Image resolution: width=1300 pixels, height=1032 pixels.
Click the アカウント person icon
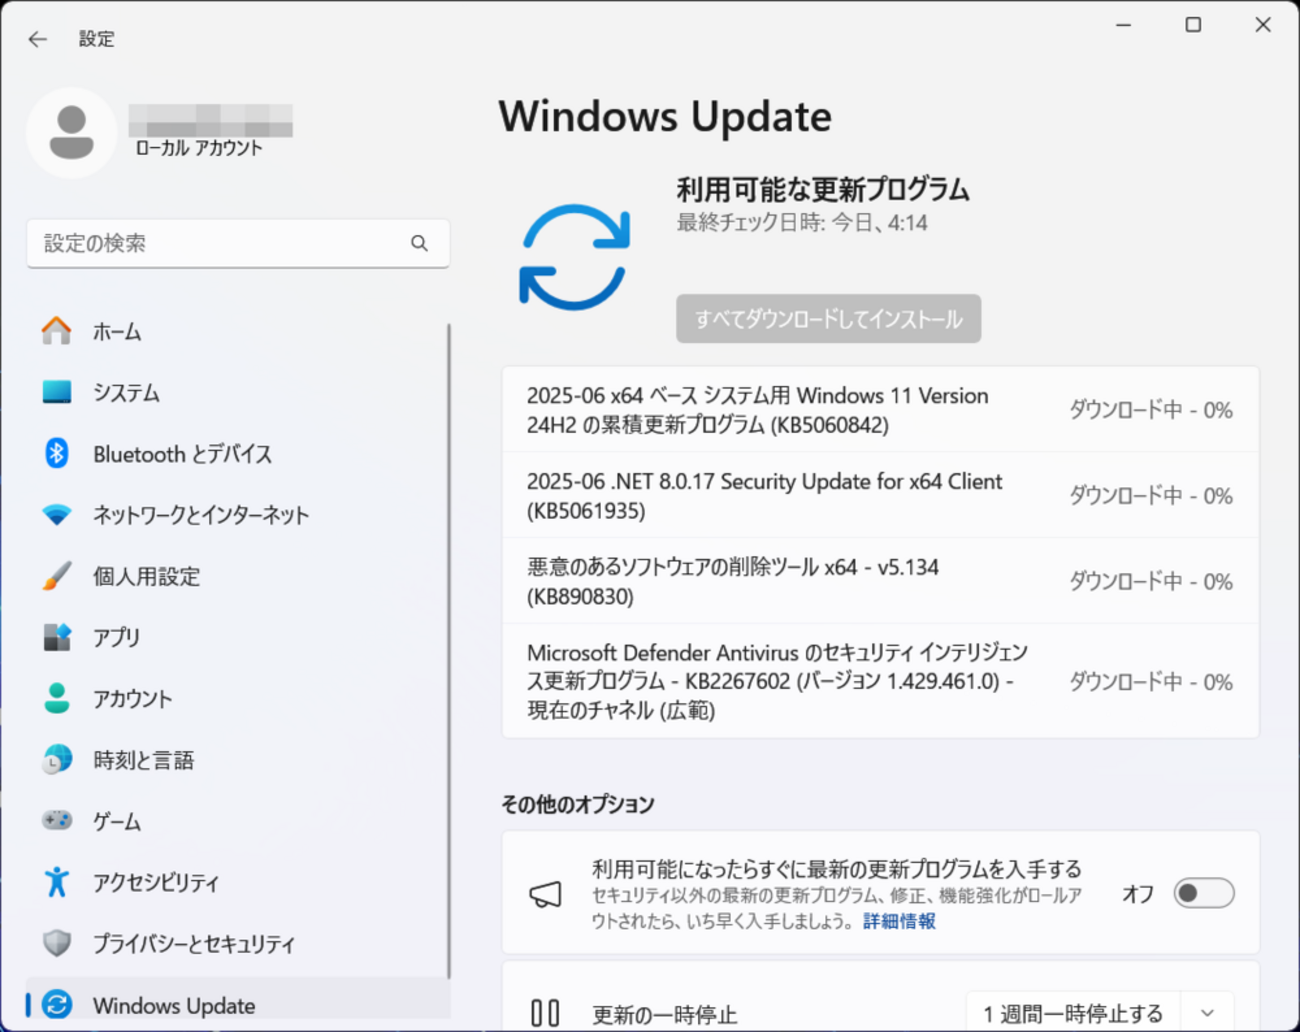(x=57, y=698)
